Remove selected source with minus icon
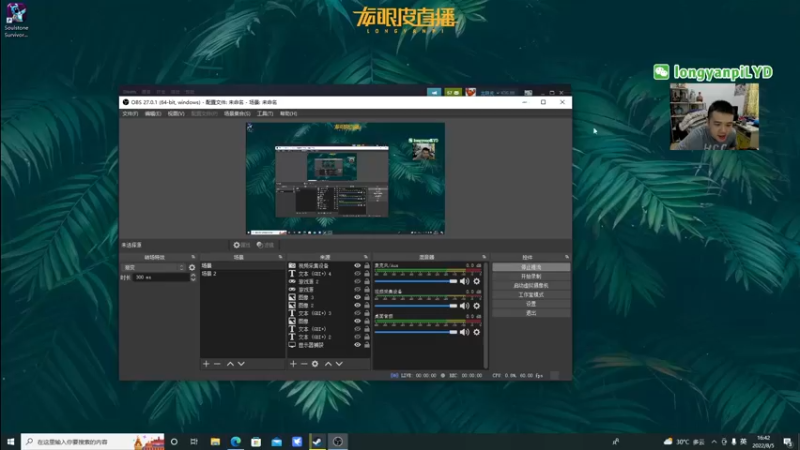Image resolution: width=800 pixels, height=450 pixels. [304, 364]
